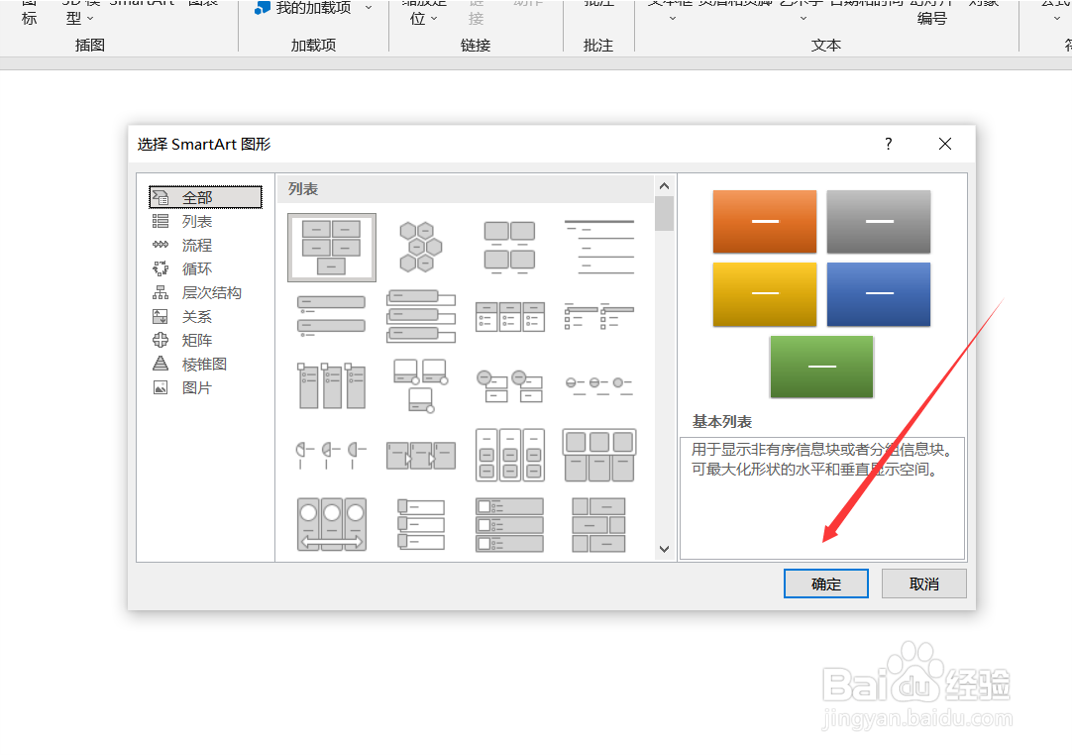Click the layout list scroll down arrow
This screenshot has width=1072, height=755.
664,549
